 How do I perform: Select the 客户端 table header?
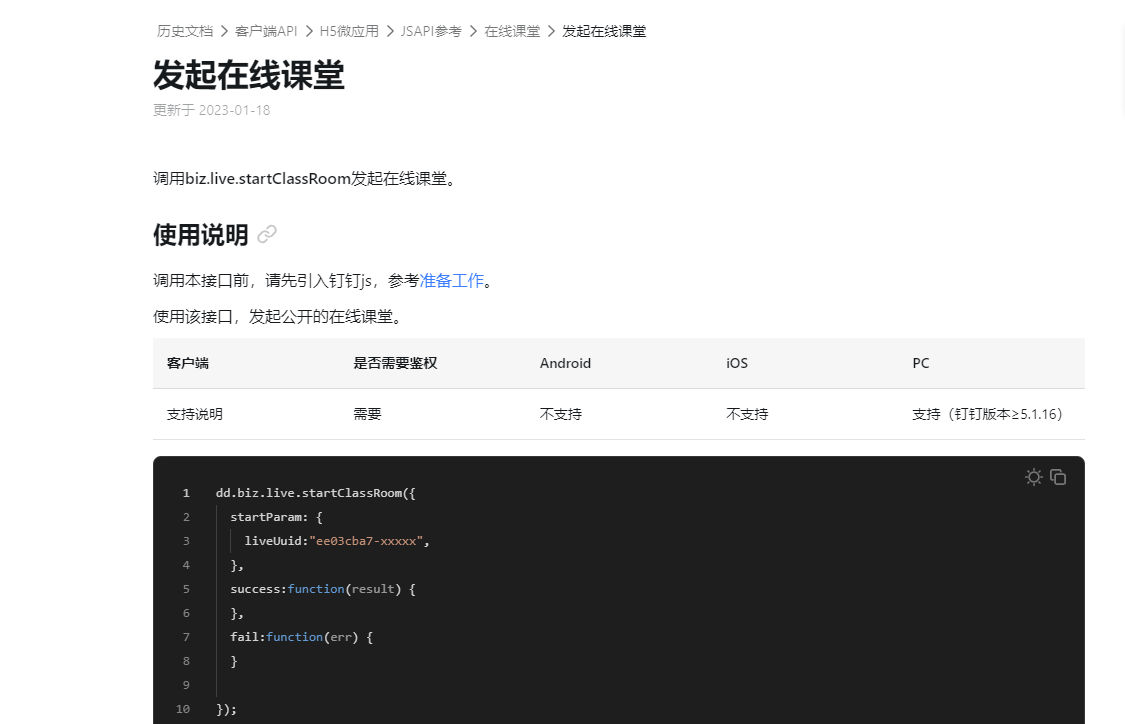point(188,363)
